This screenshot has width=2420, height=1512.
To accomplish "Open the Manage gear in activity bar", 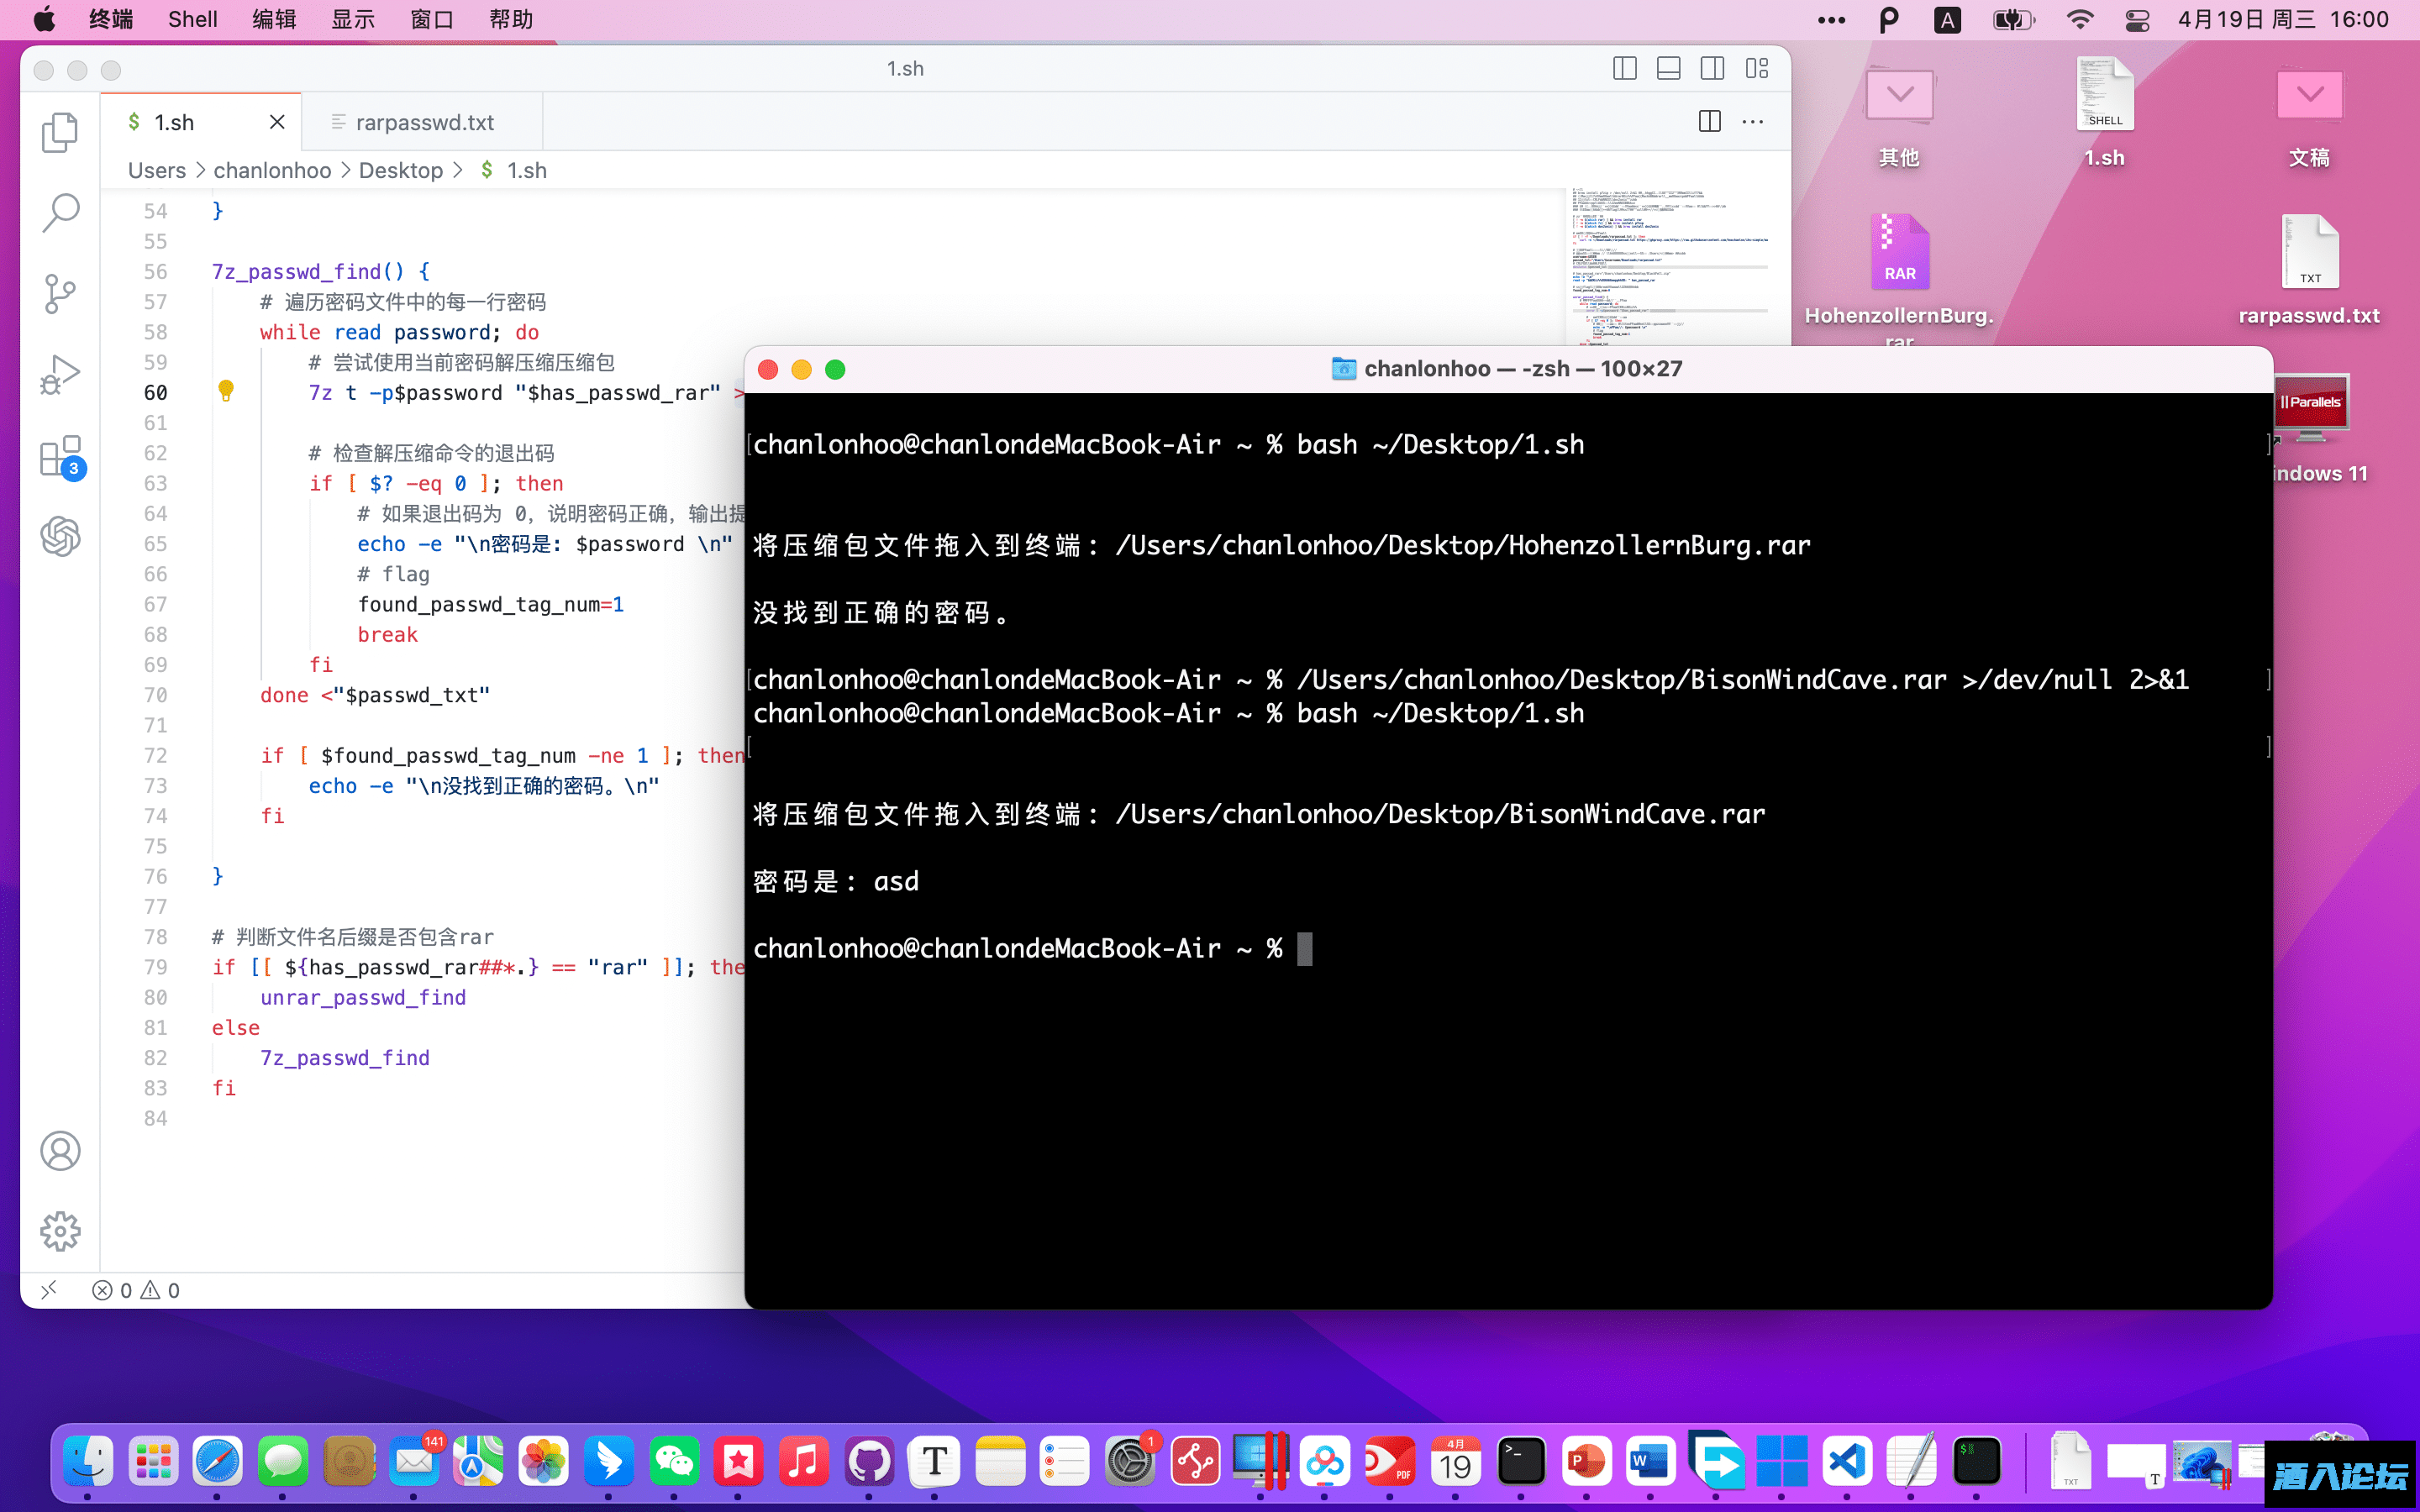I will pyautogui.click(x=60, y=1231).
